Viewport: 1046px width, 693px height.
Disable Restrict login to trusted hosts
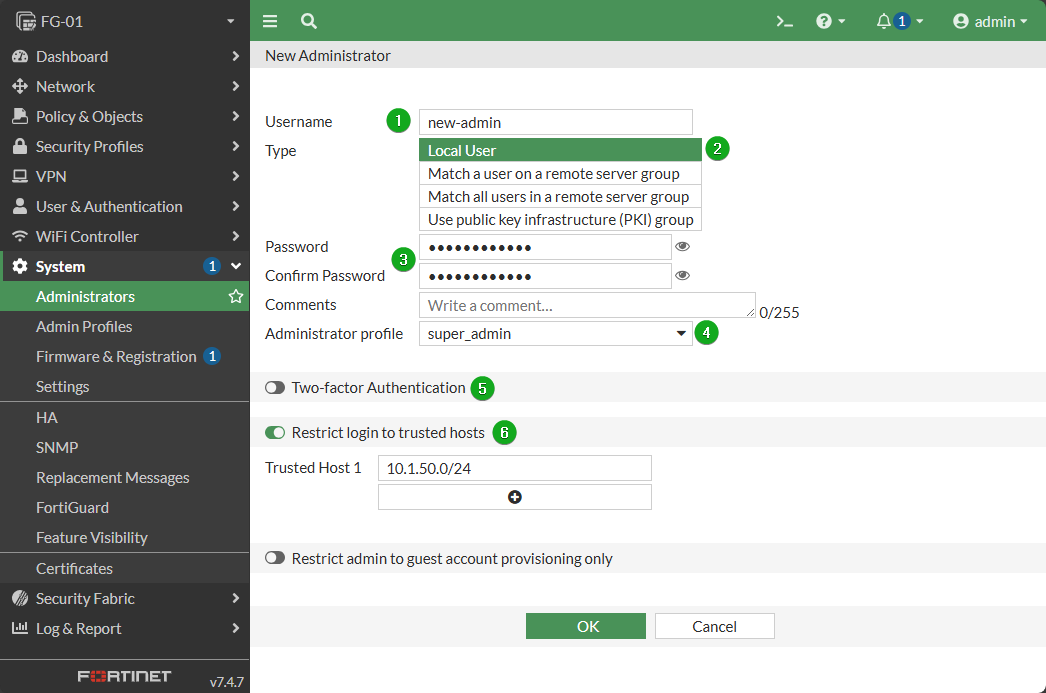(275, 433)
